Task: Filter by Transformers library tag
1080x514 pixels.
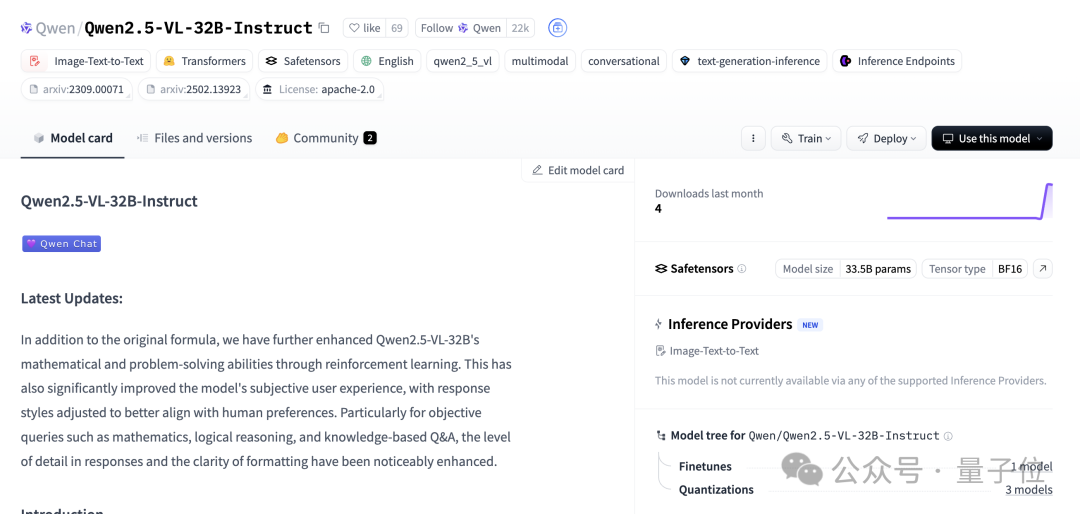Action: [x=204, y=61]
